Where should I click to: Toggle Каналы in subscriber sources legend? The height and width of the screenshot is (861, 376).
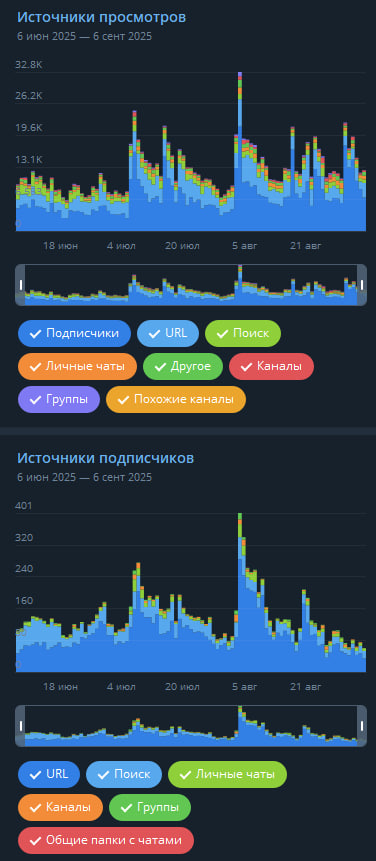(x=60, y=807)
